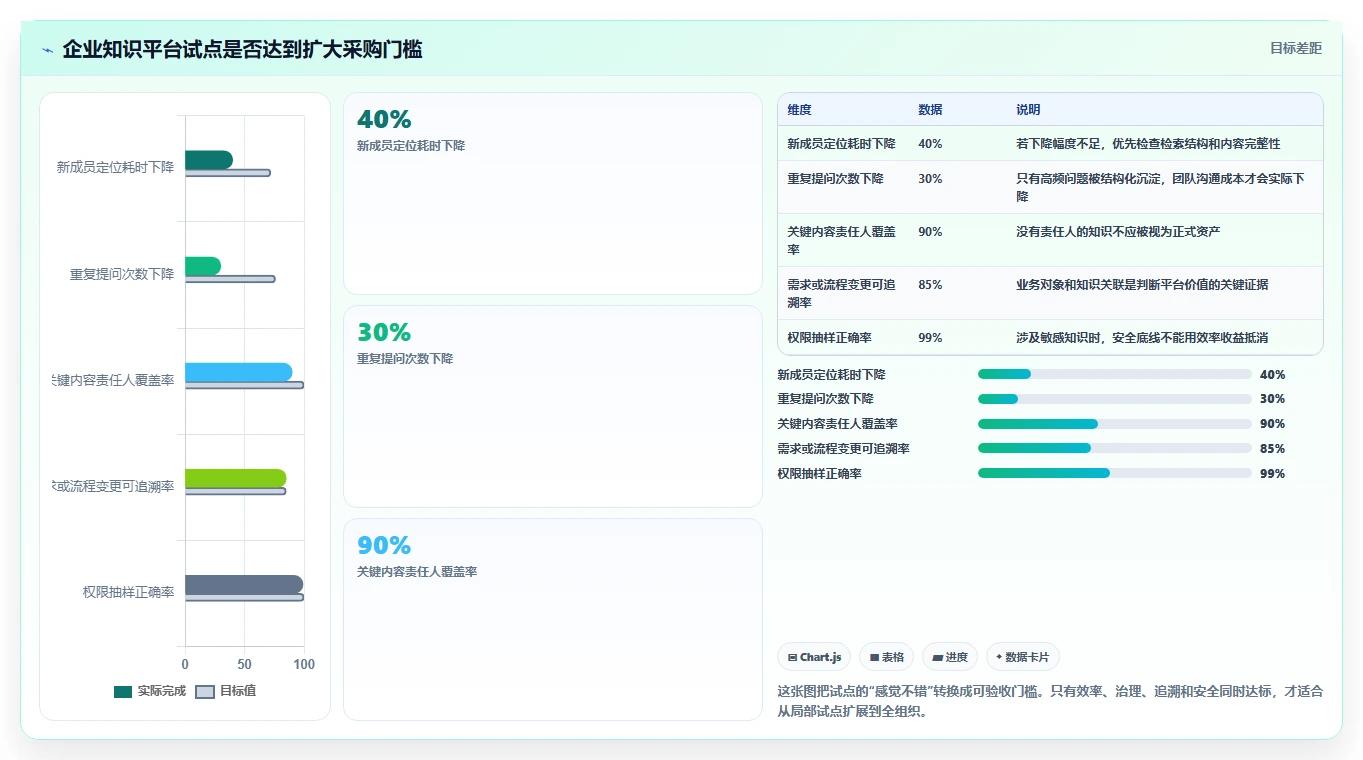
Task: Click 新成员定位耗时下降 caption in the 40% card
Action: click(411, 146)
